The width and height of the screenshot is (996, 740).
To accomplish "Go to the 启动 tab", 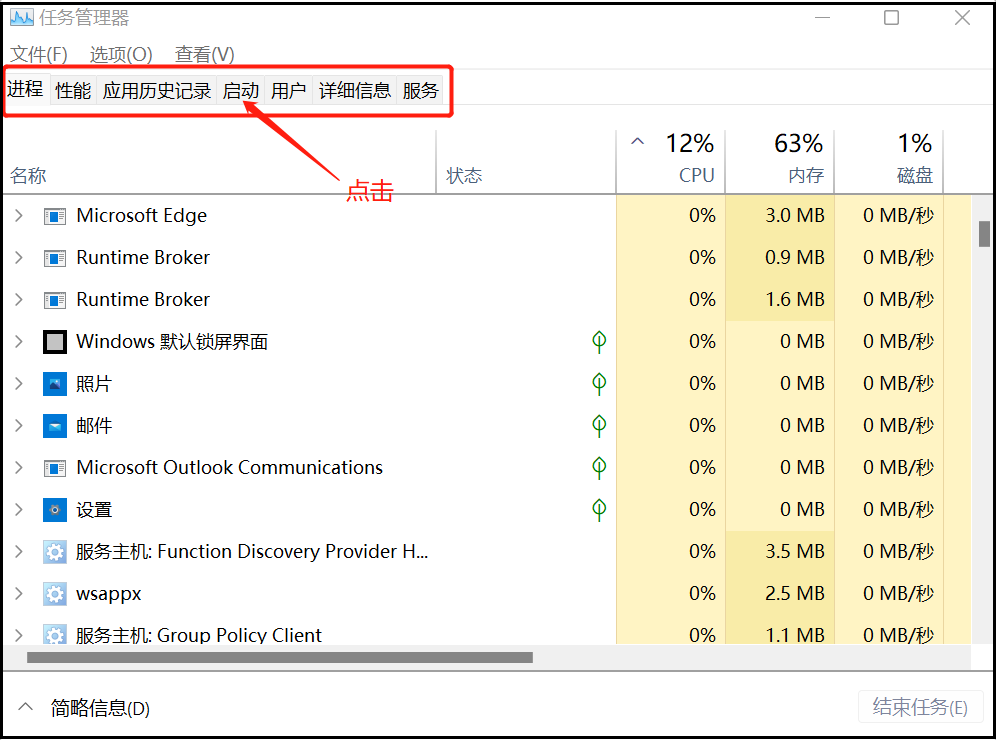I will pos(241,91).
